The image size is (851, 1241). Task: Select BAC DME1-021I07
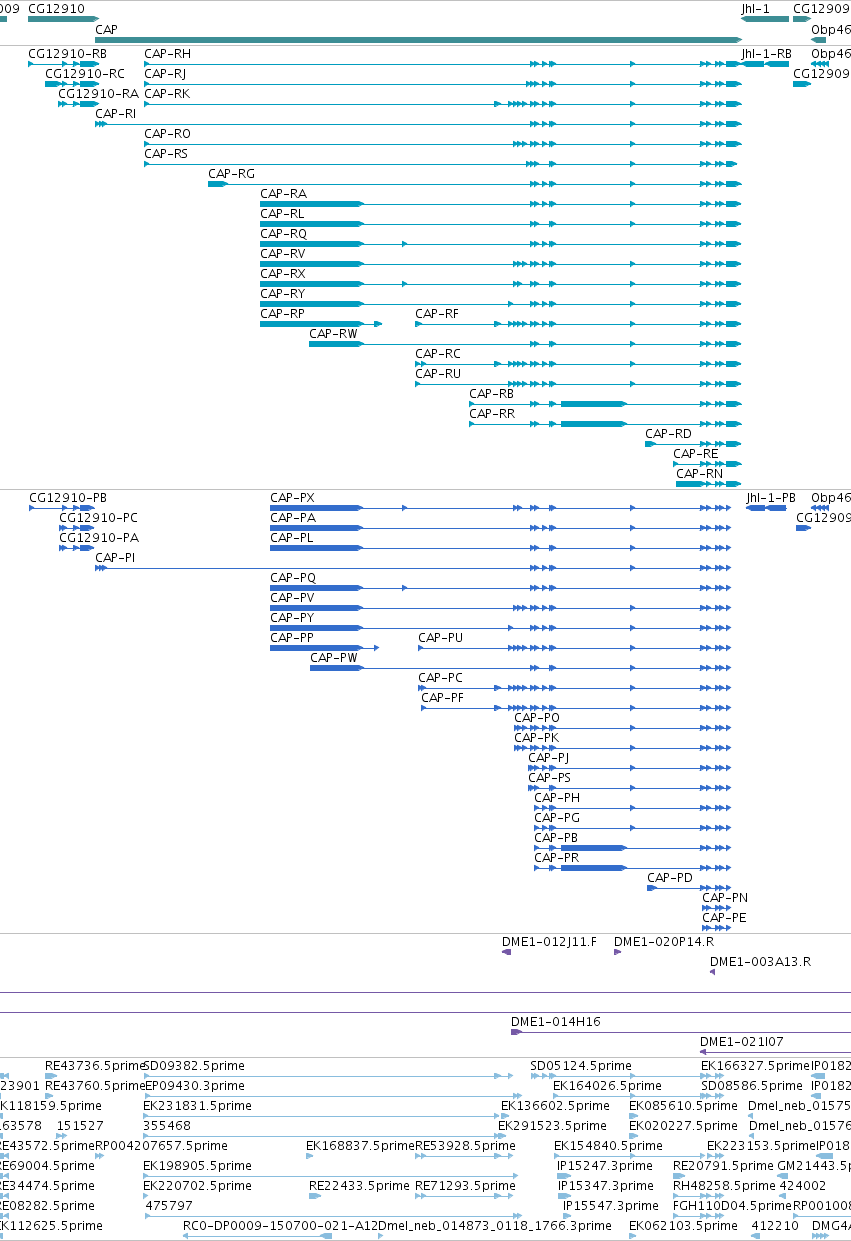(x=775, y=1052)
